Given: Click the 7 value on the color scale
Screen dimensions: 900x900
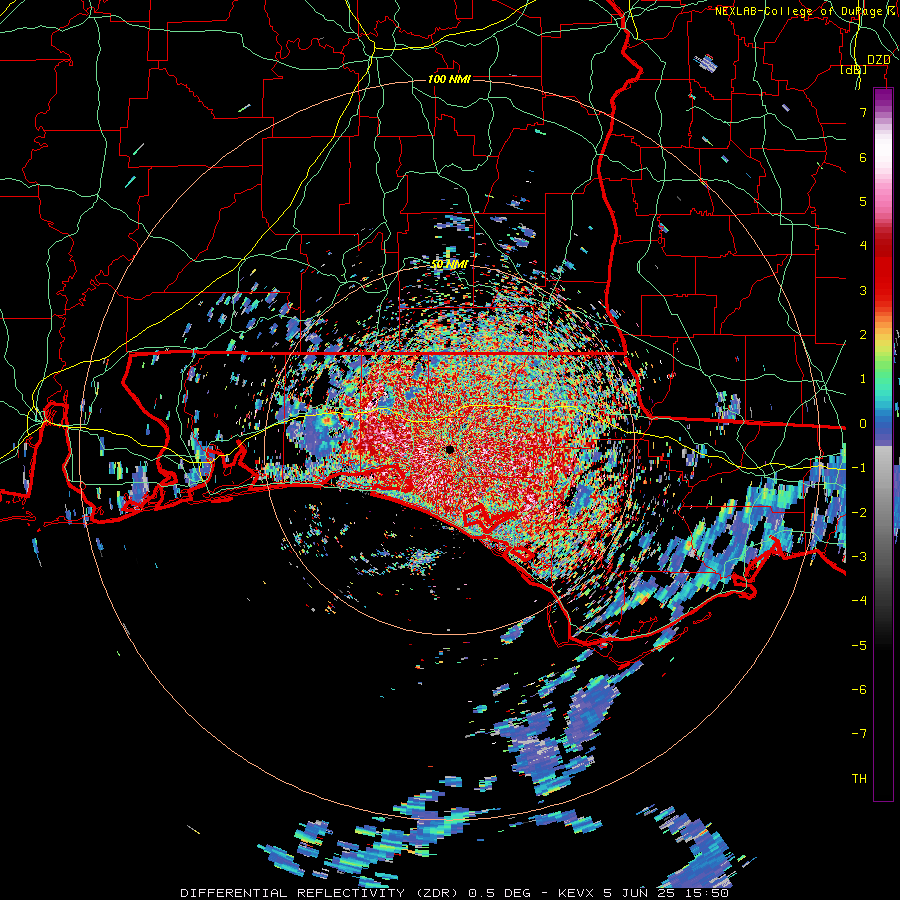Looking at the screenshot, I should click(x=863, y=112).
